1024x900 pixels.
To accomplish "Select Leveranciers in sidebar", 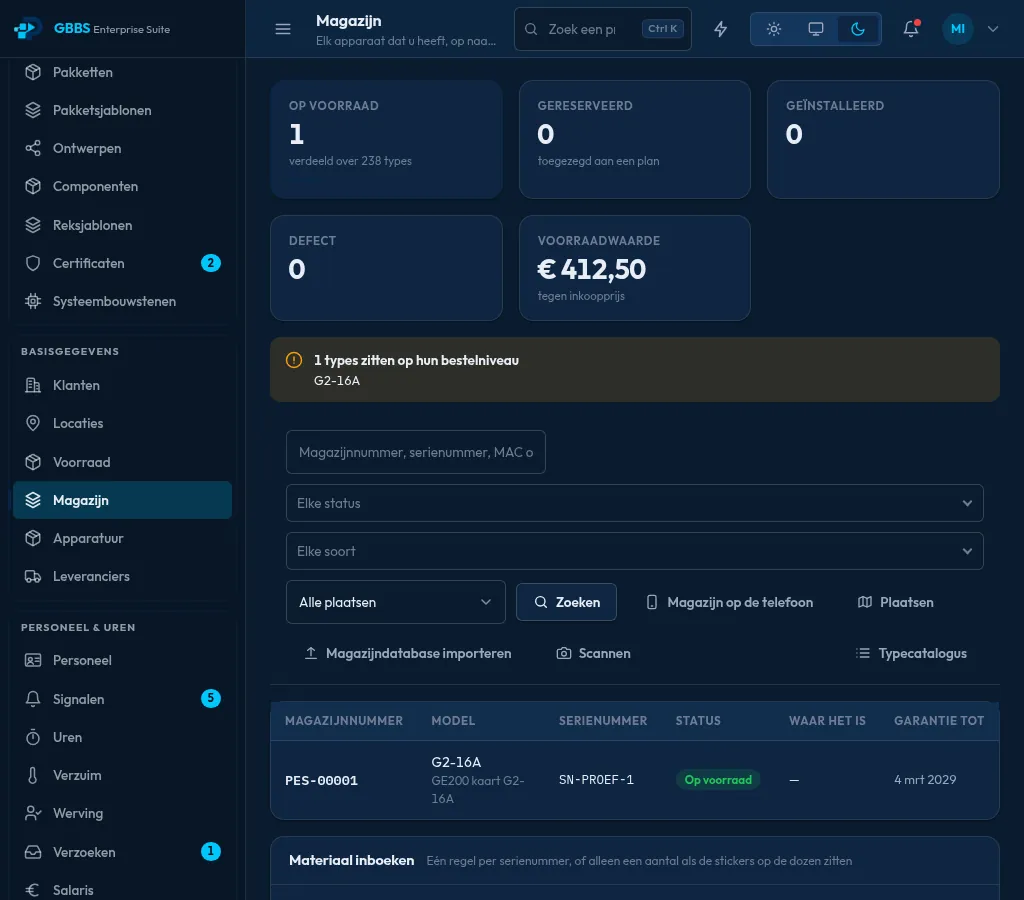I will pyautogui.click(x=122, y=576).
